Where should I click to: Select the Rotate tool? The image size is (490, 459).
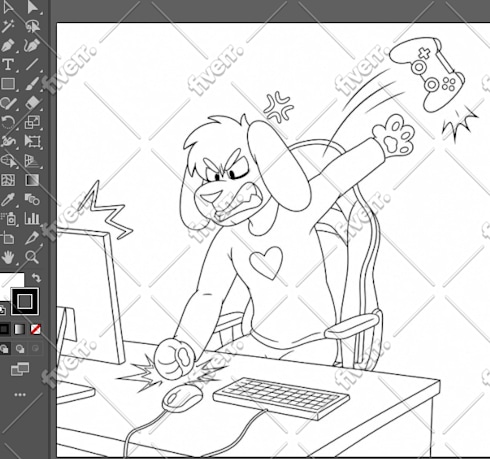click(8, 122)
